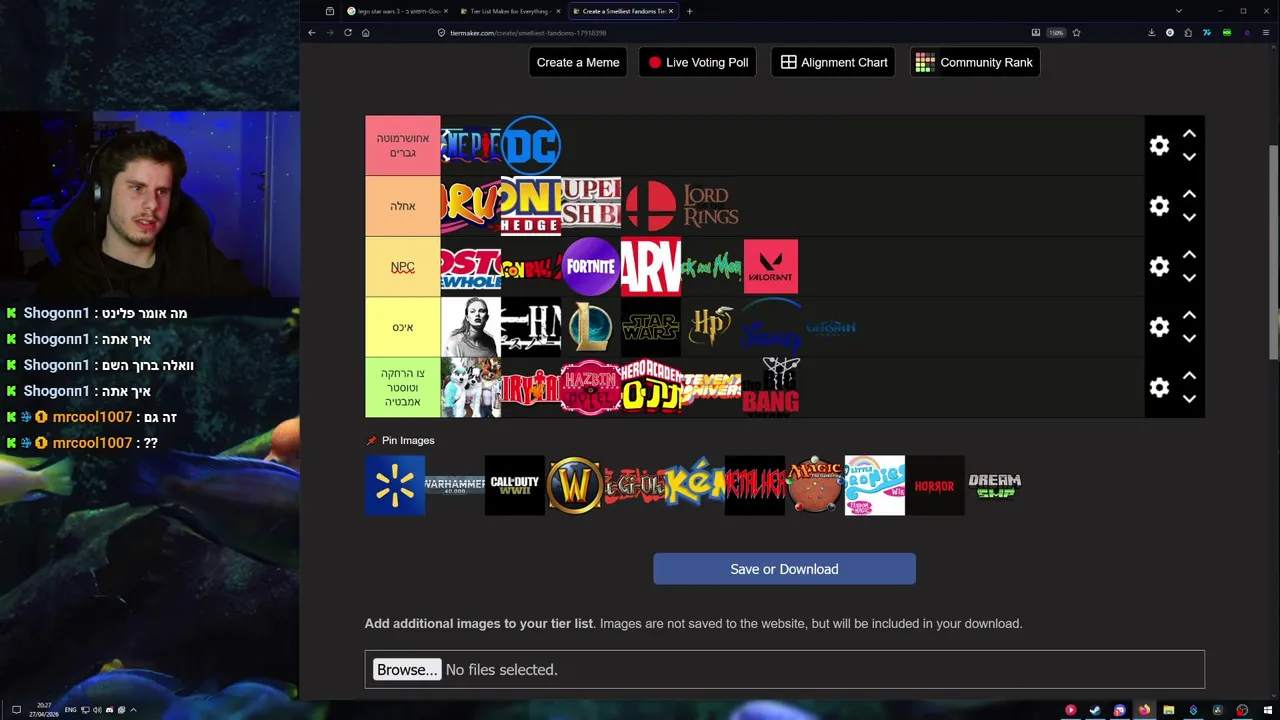Click the yellow איכס tier label
The width and height of the screenshot is (1280, 720).
coord(403,327)
